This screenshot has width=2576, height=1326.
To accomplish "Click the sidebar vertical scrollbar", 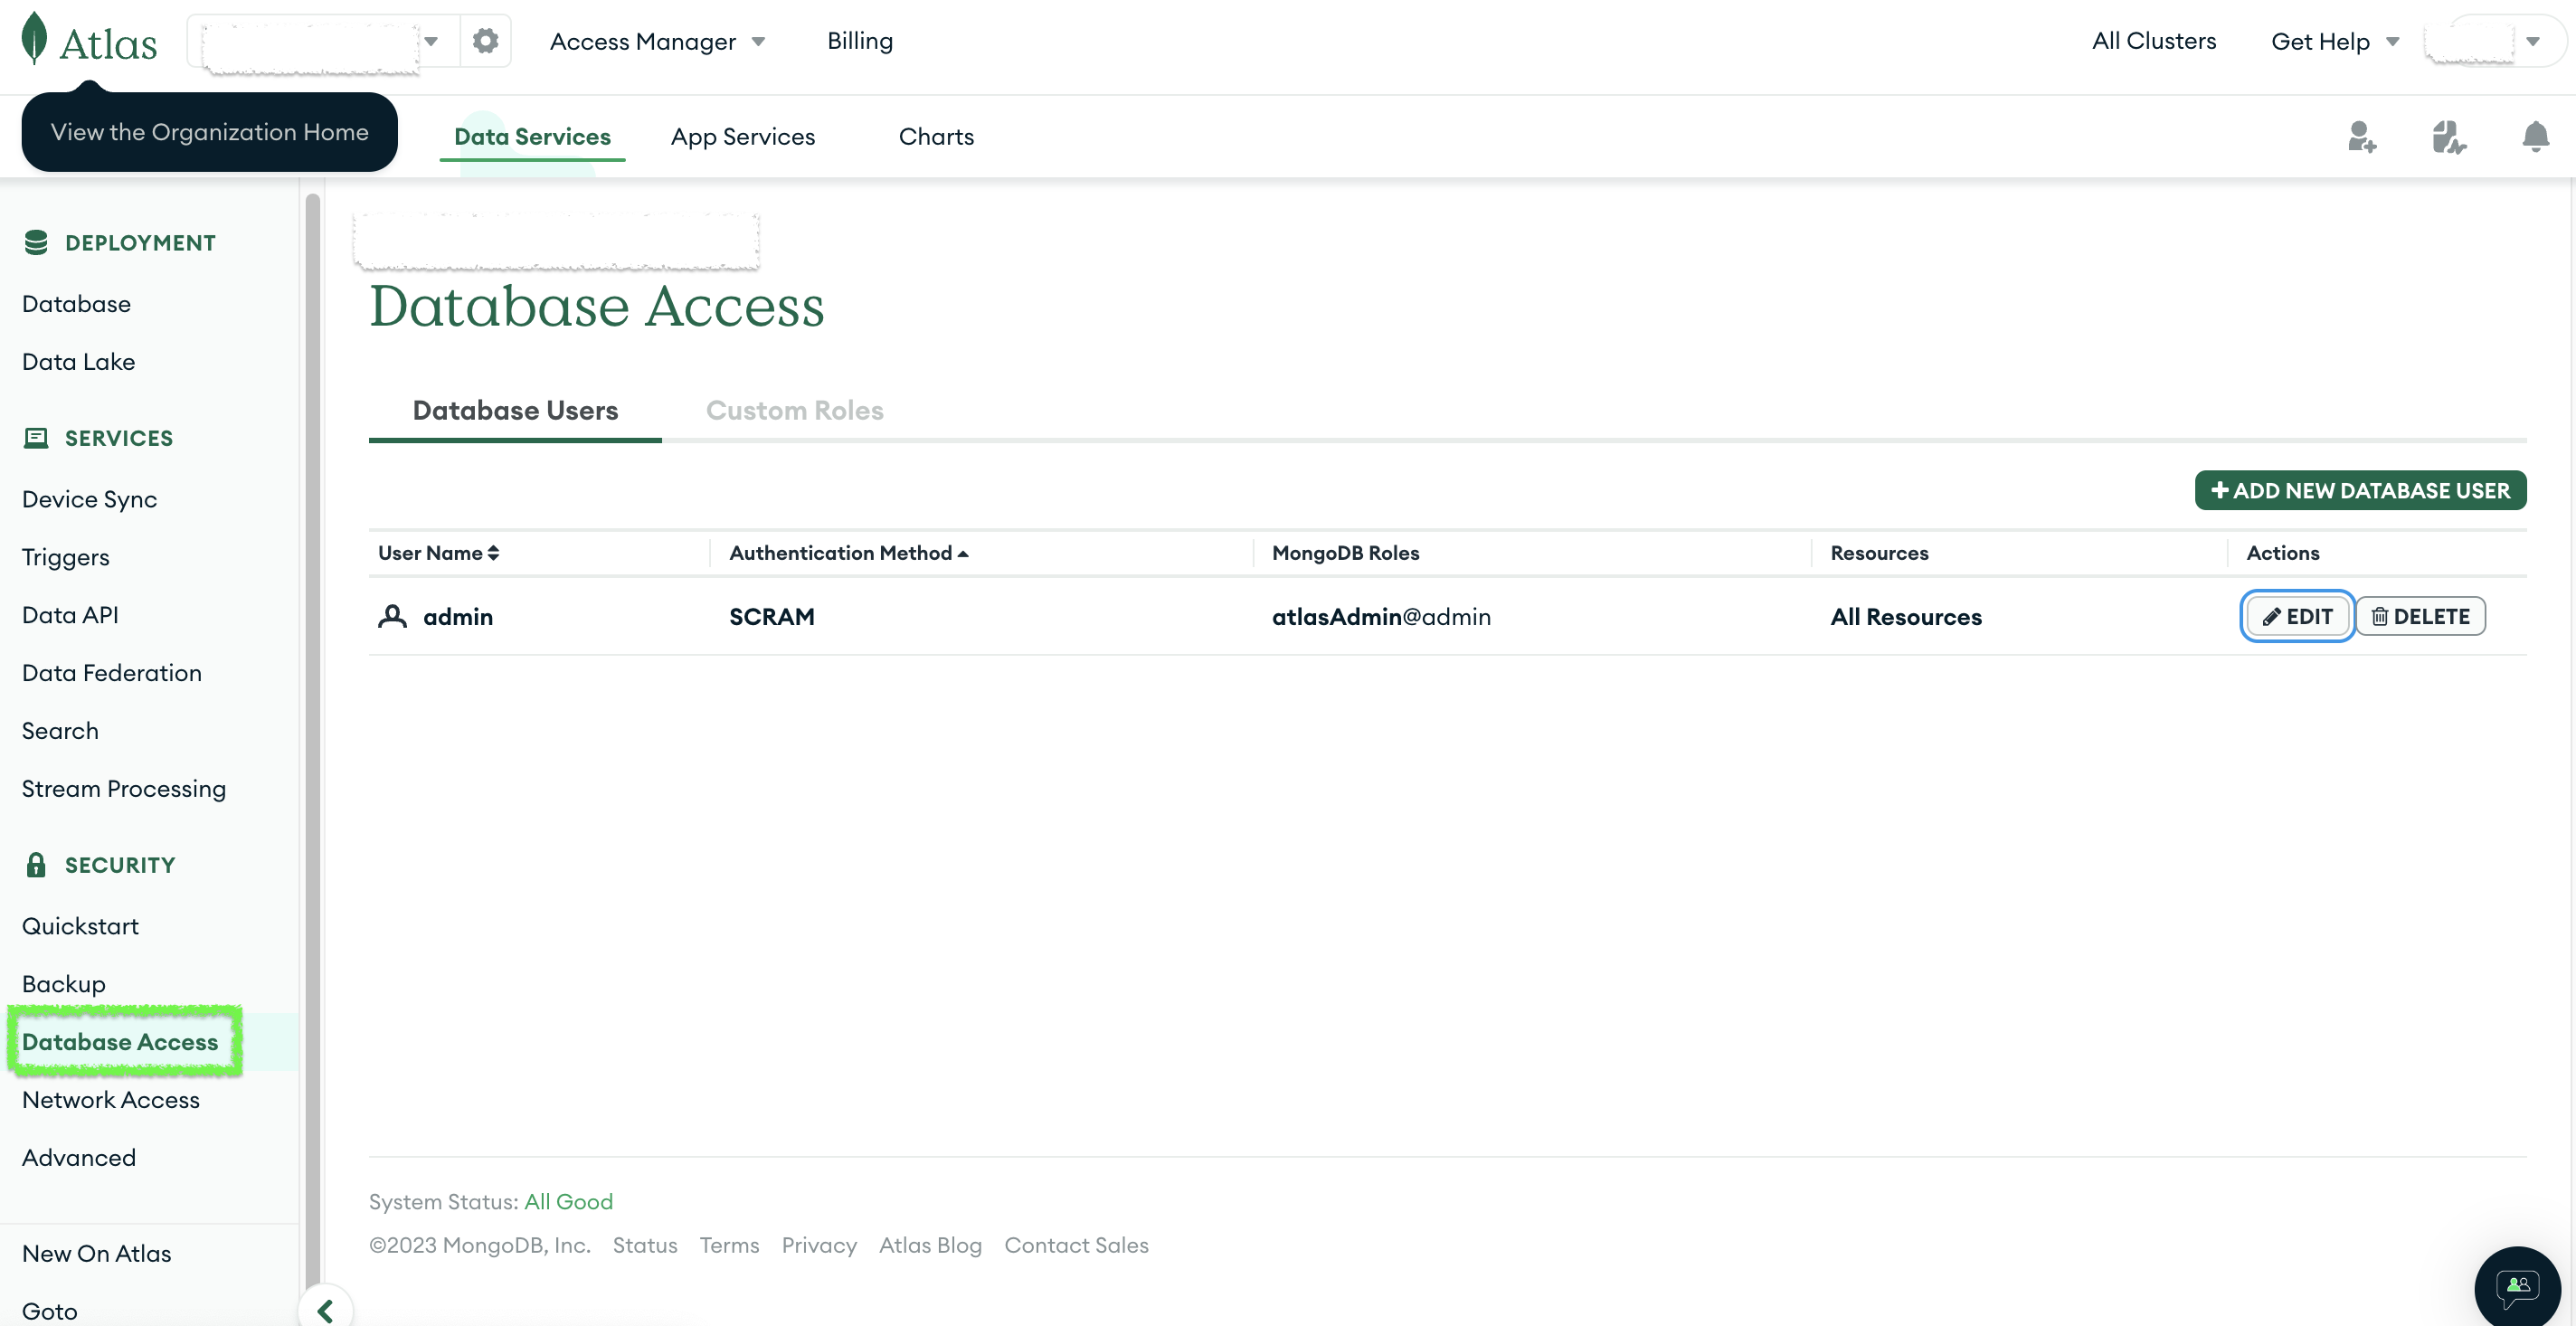I will click(312, 740).
